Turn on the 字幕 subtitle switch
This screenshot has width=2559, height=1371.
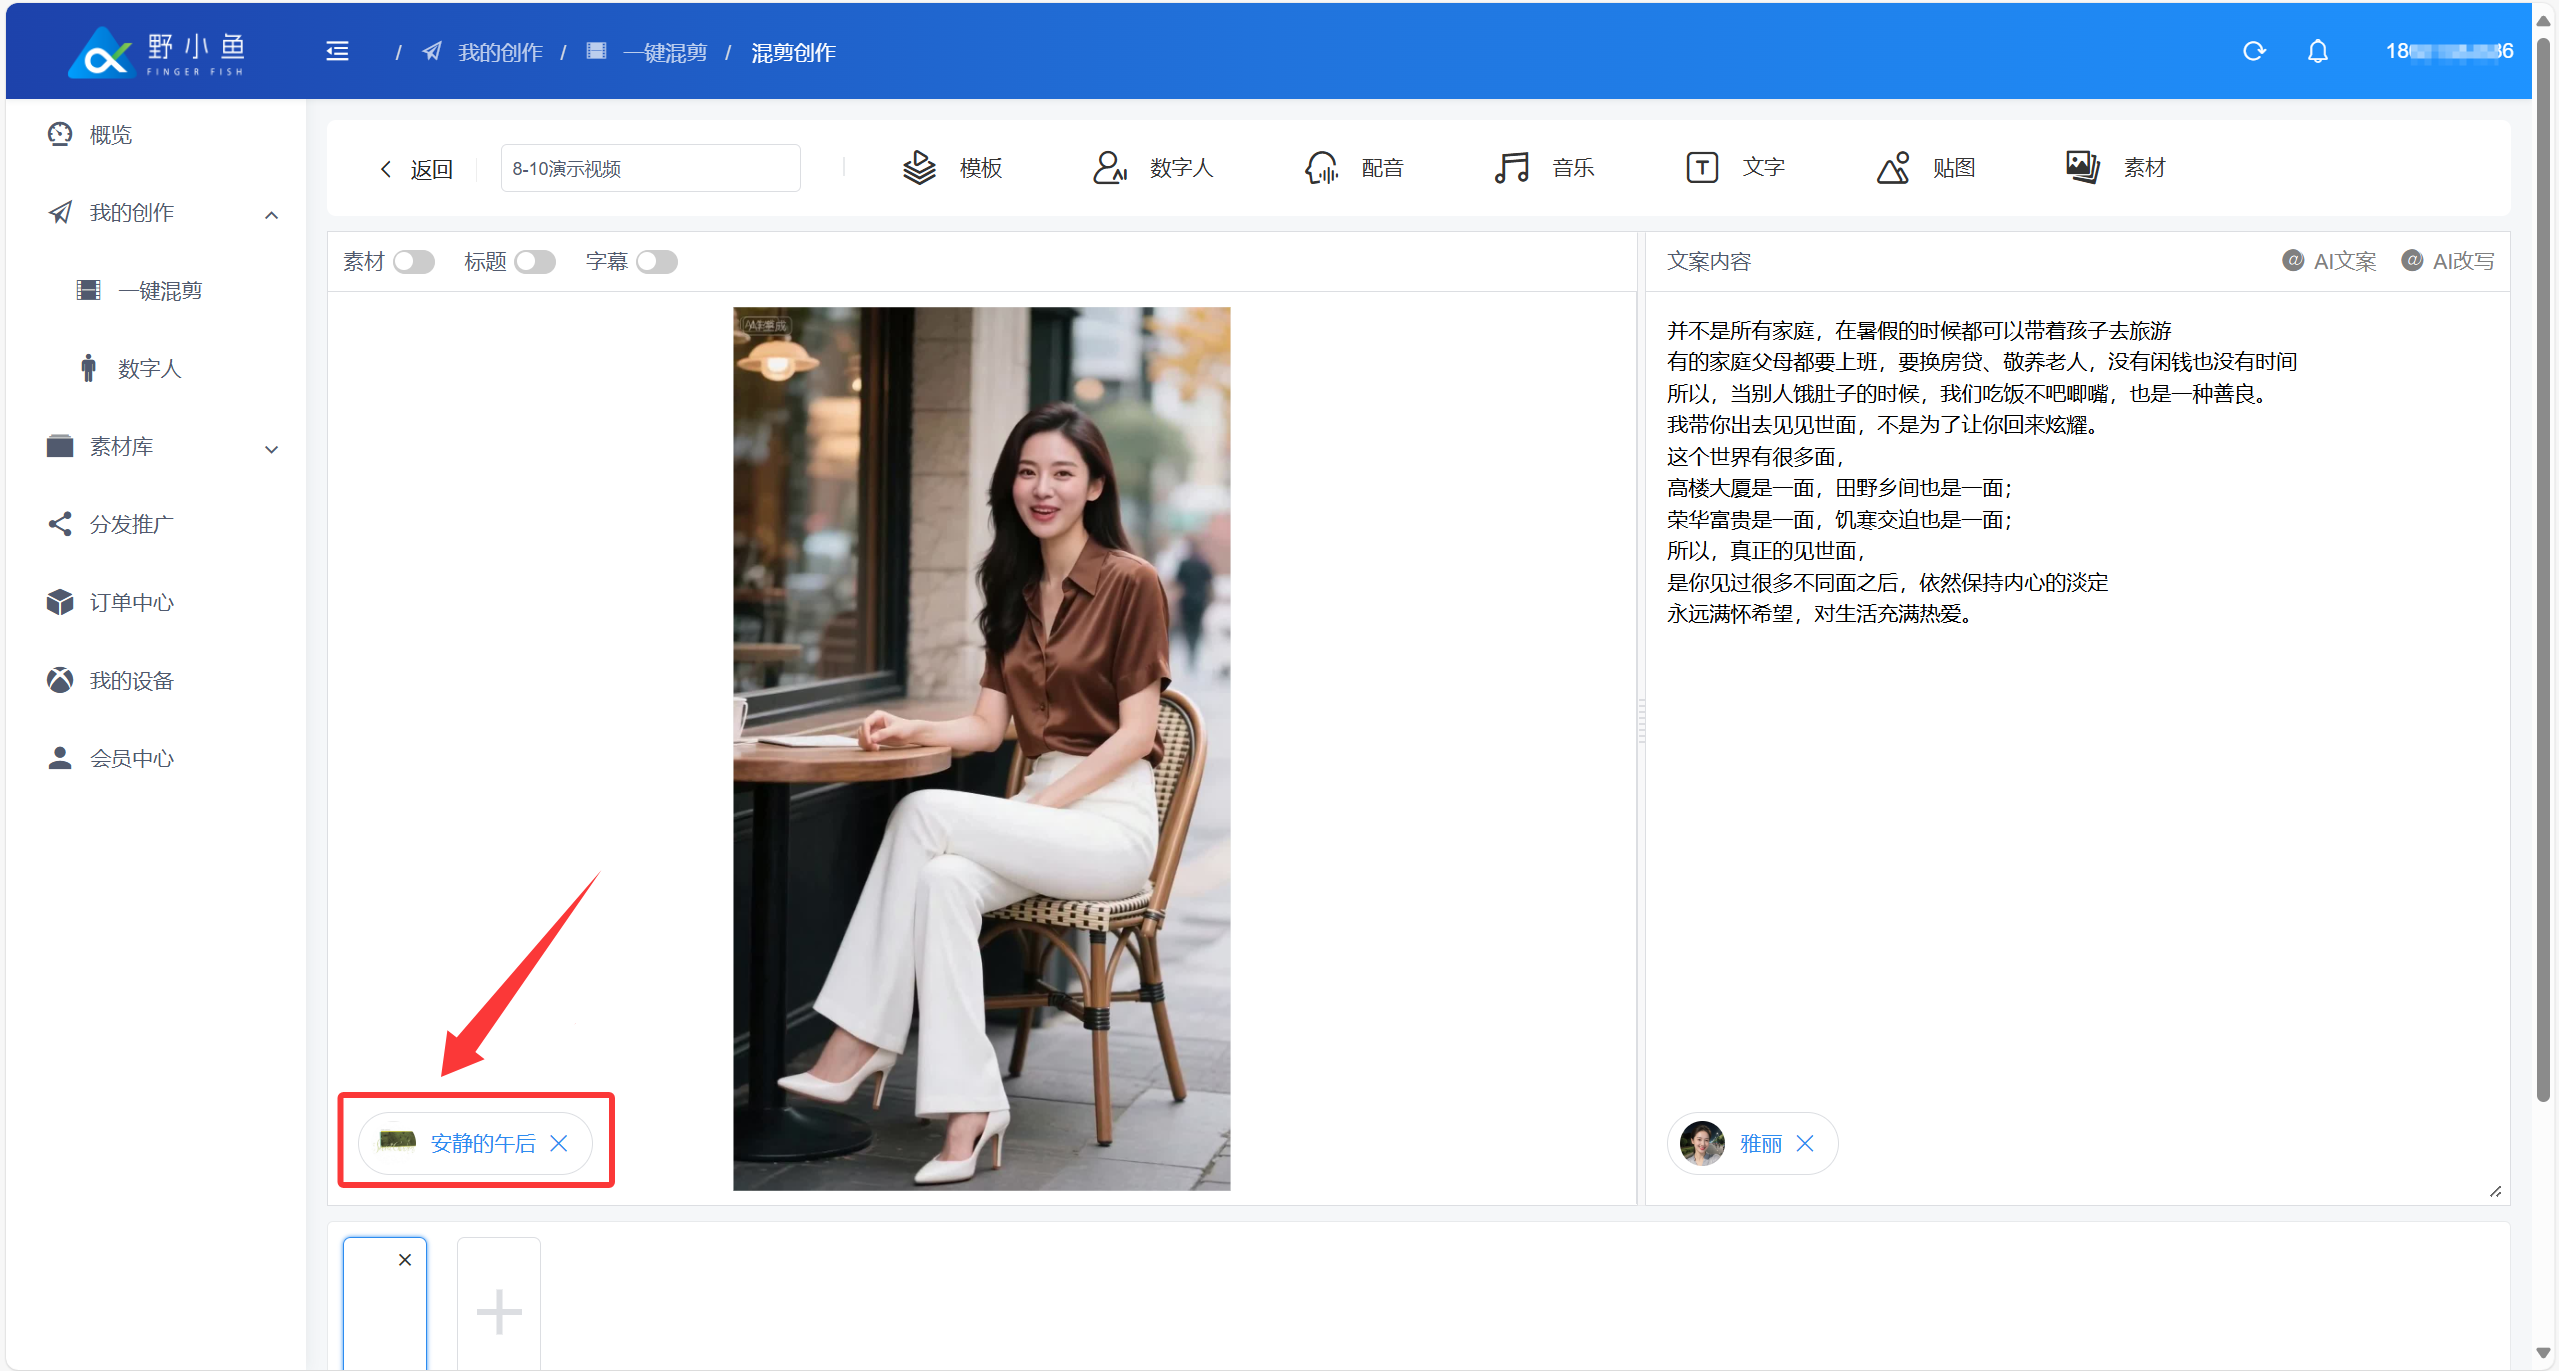tap(657, 262)
